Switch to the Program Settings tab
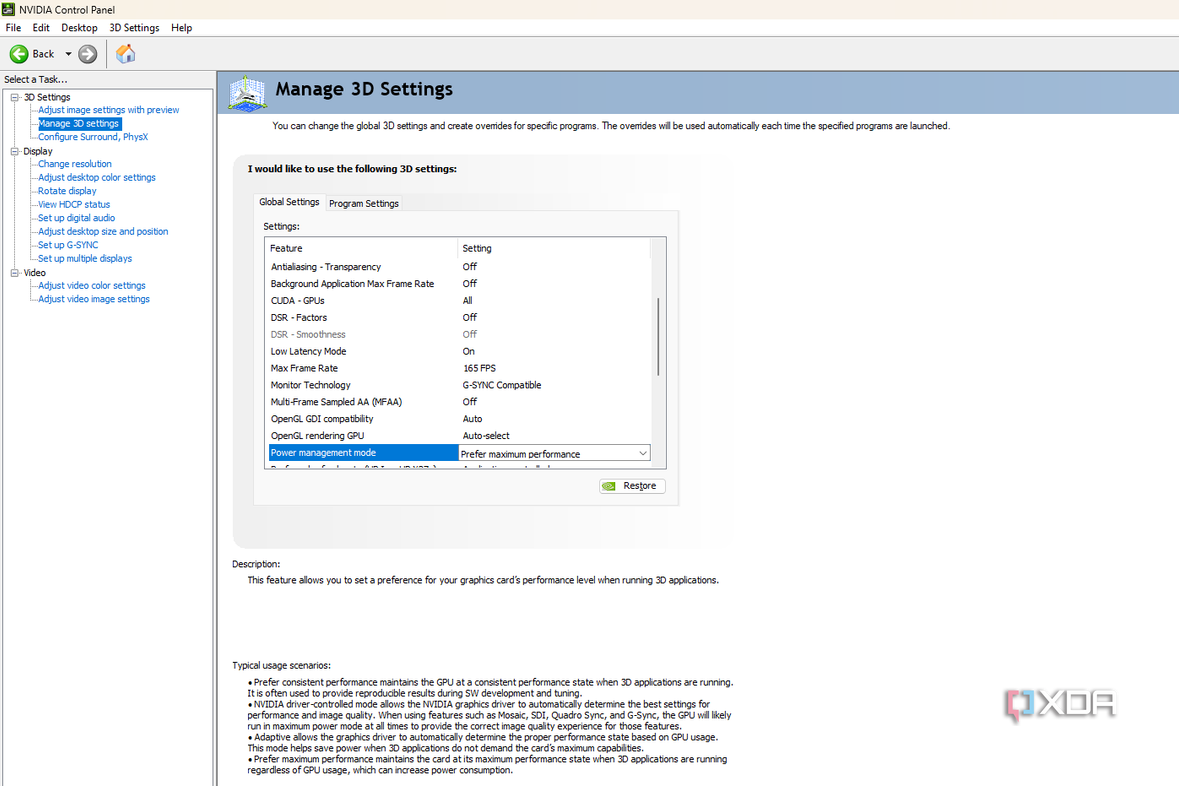Viewport: 1179px width, 786px height. (364, 204)
